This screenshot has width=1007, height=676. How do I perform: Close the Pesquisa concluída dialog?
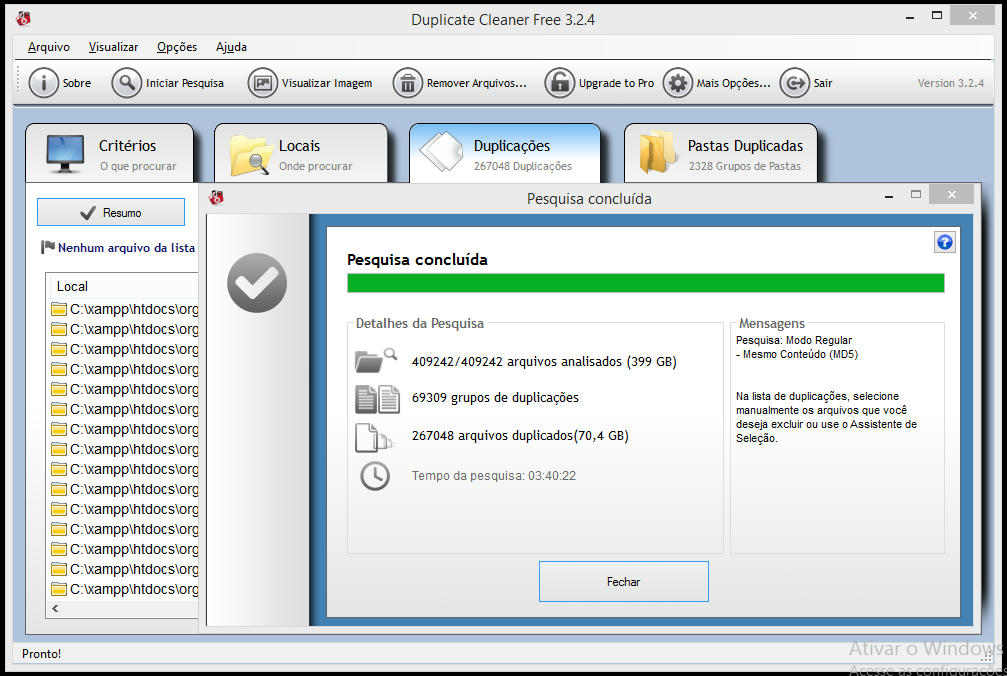pos(952,195)
